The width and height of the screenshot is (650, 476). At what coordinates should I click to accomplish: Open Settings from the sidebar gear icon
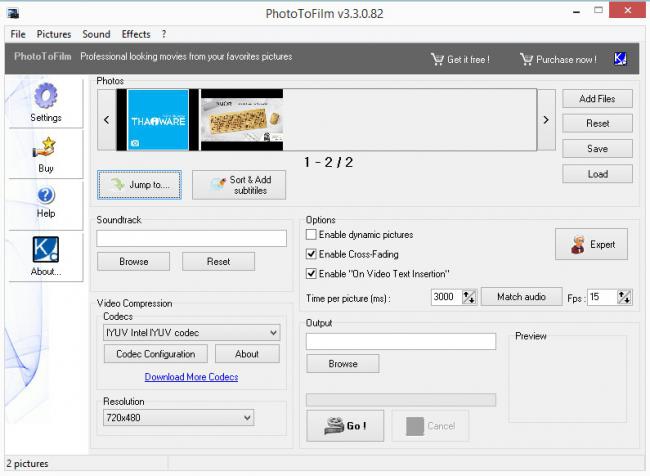click(x=46, y=96)
